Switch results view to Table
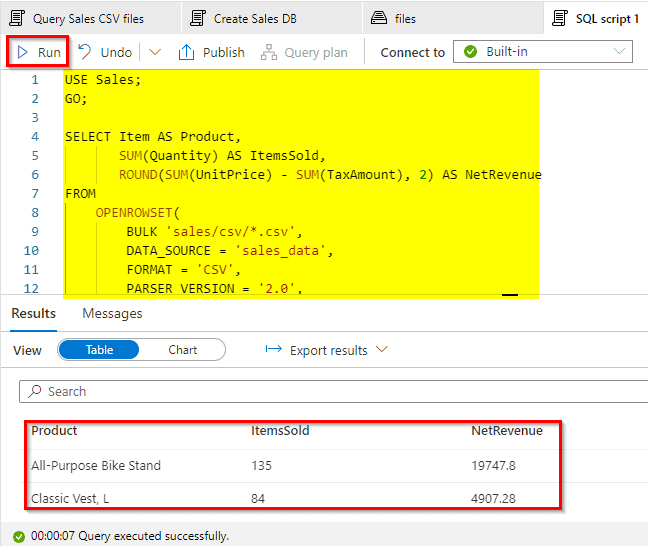The width and height of the screenshot is (648, 546). pyautogui.click(x=99, y=350)
